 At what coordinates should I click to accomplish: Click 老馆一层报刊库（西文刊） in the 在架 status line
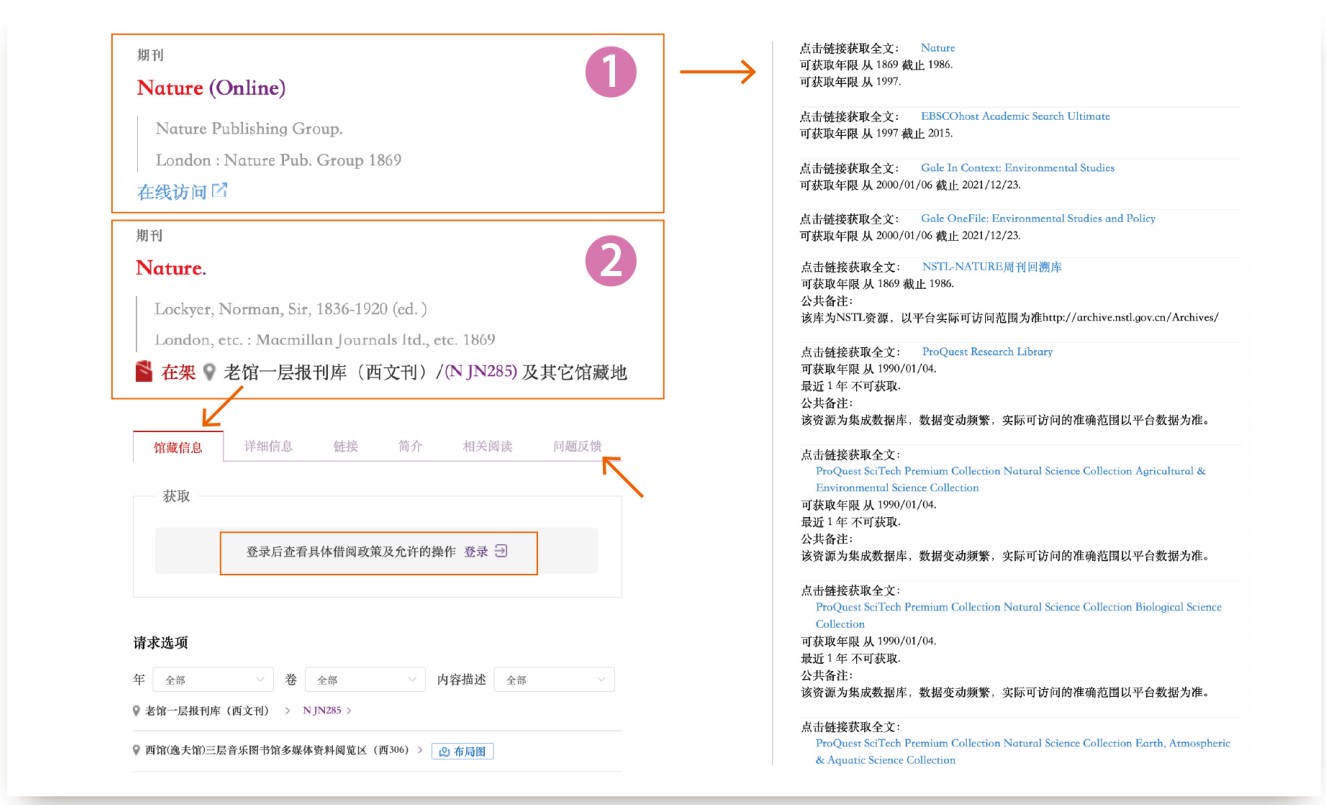coord(333,372)
